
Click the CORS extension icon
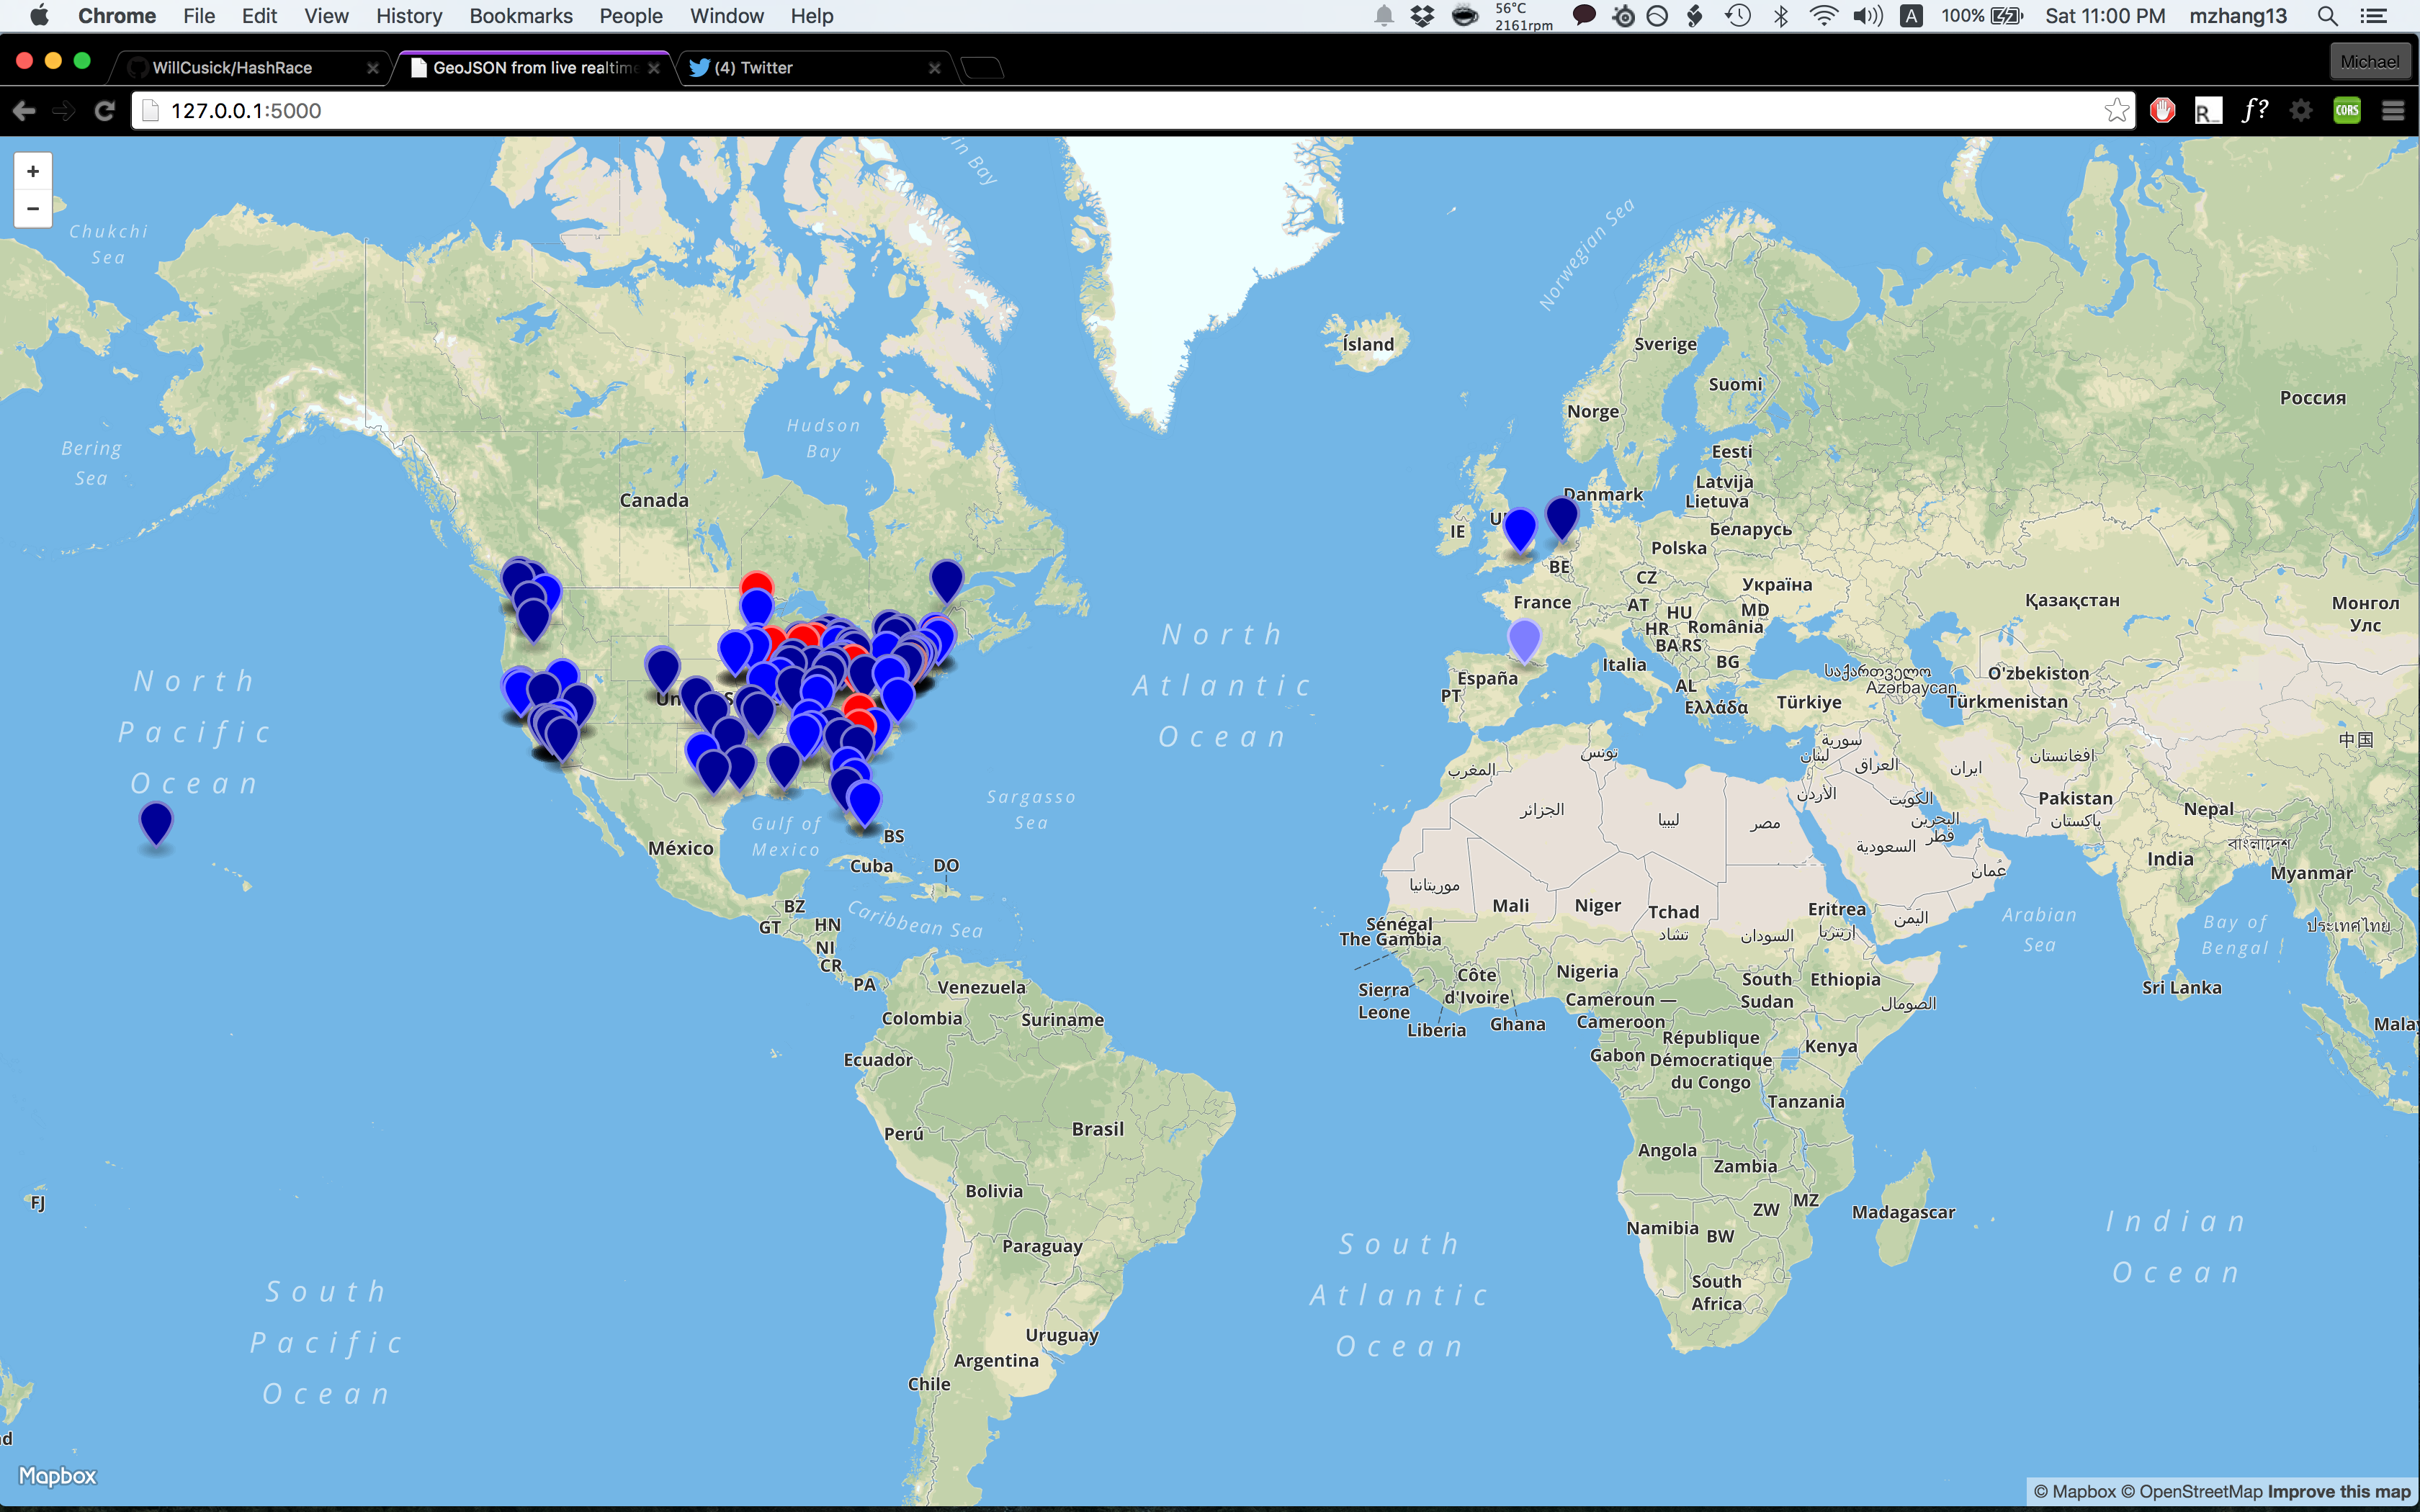point(2346,111)
